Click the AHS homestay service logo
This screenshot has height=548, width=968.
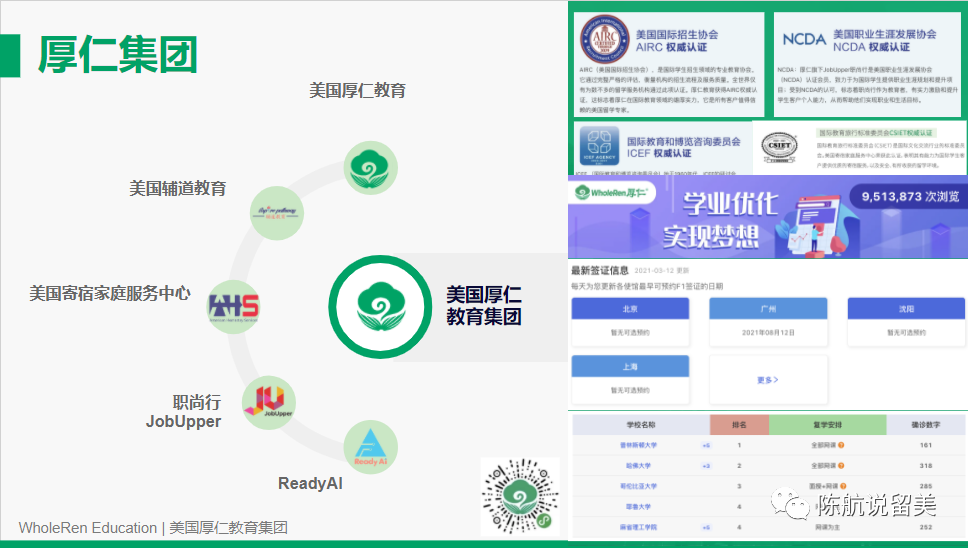[233, 307]
